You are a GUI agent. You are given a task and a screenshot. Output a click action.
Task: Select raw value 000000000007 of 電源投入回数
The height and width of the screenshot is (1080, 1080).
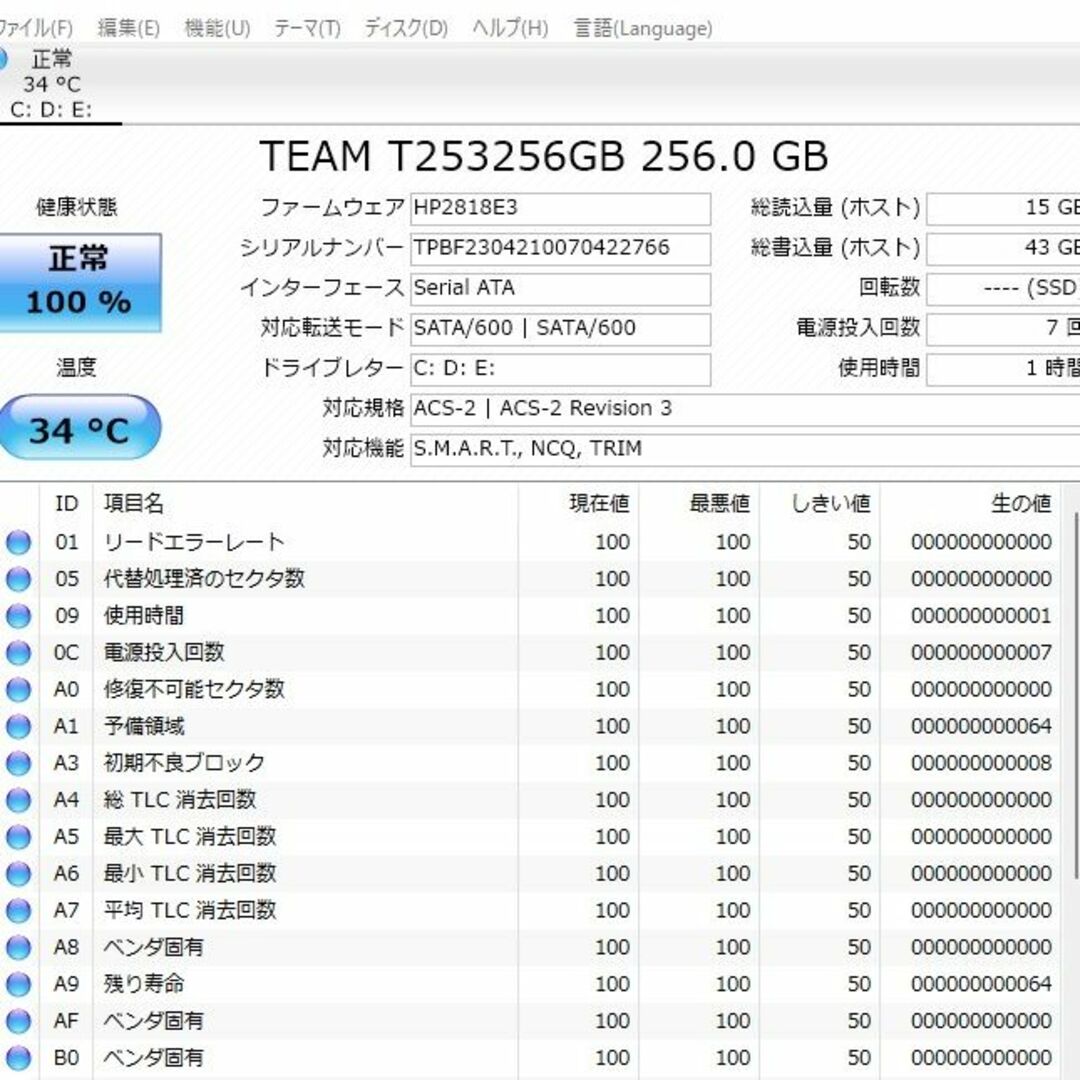tap(982, 653)
